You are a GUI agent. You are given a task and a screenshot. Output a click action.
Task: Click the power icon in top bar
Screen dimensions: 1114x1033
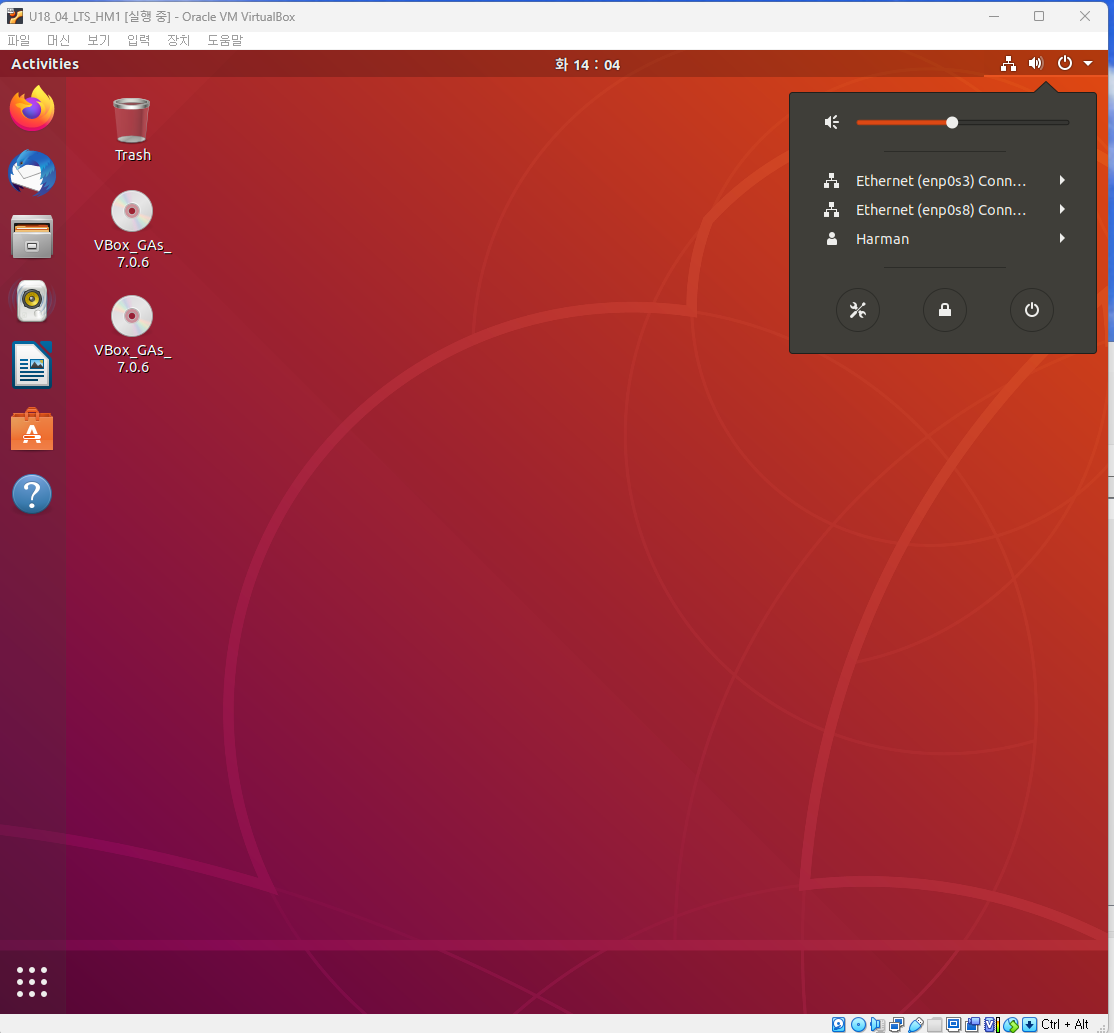click(1064, 64)
